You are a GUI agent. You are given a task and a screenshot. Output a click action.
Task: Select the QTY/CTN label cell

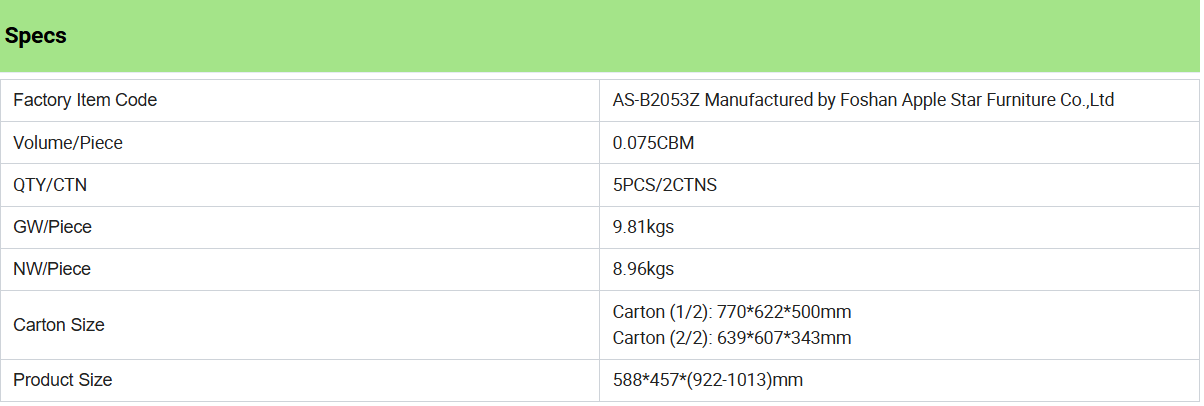[x=300, y=185]
